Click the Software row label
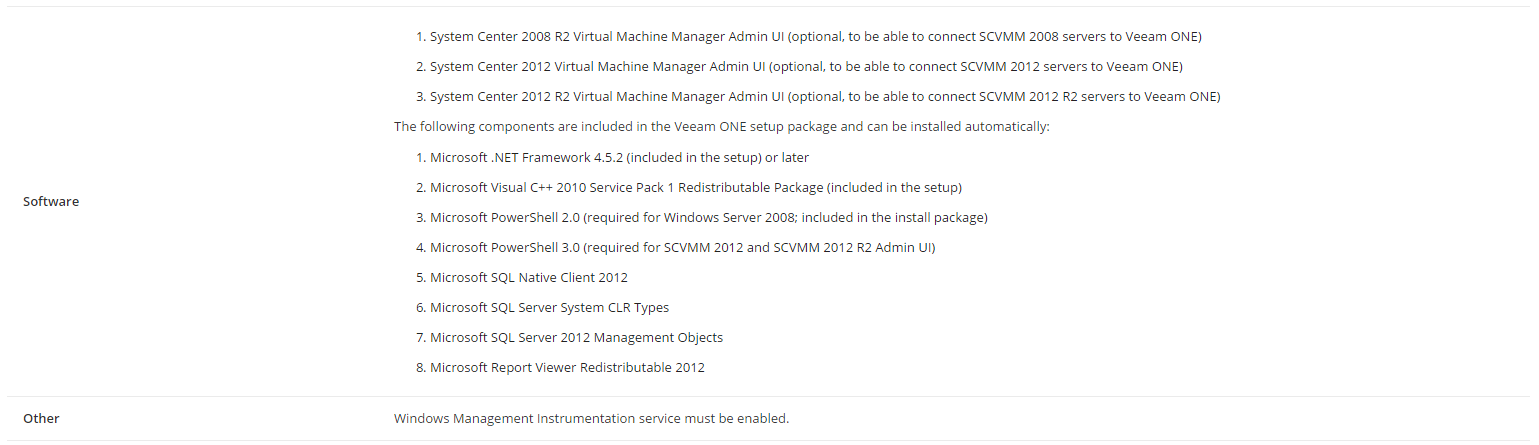Screen dimensions: 1539x445 click(51, 202)
